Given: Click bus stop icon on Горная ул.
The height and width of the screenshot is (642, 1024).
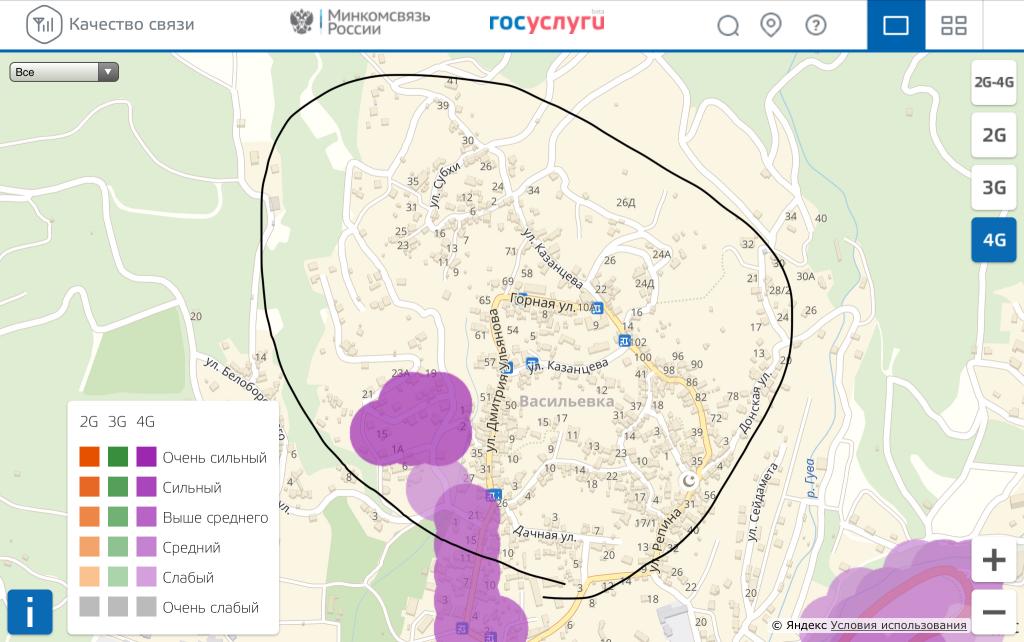Looking at the screenshot, I should coord(596,308).
